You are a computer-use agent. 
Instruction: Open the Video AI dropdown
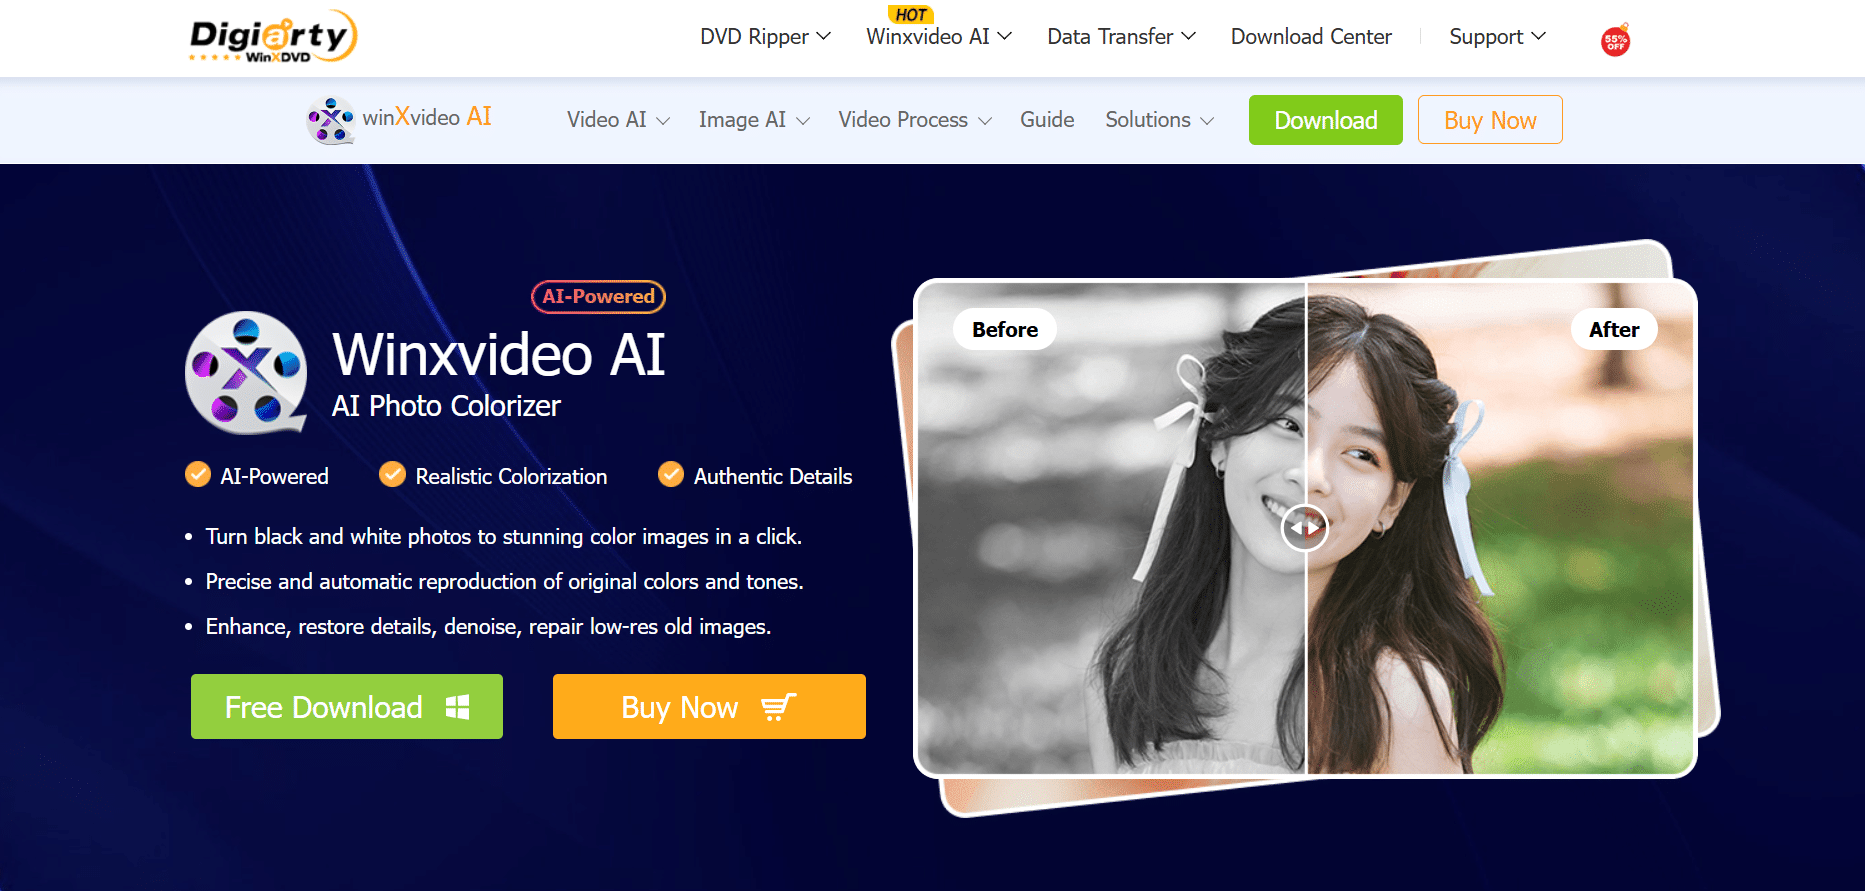pos(617,120)
